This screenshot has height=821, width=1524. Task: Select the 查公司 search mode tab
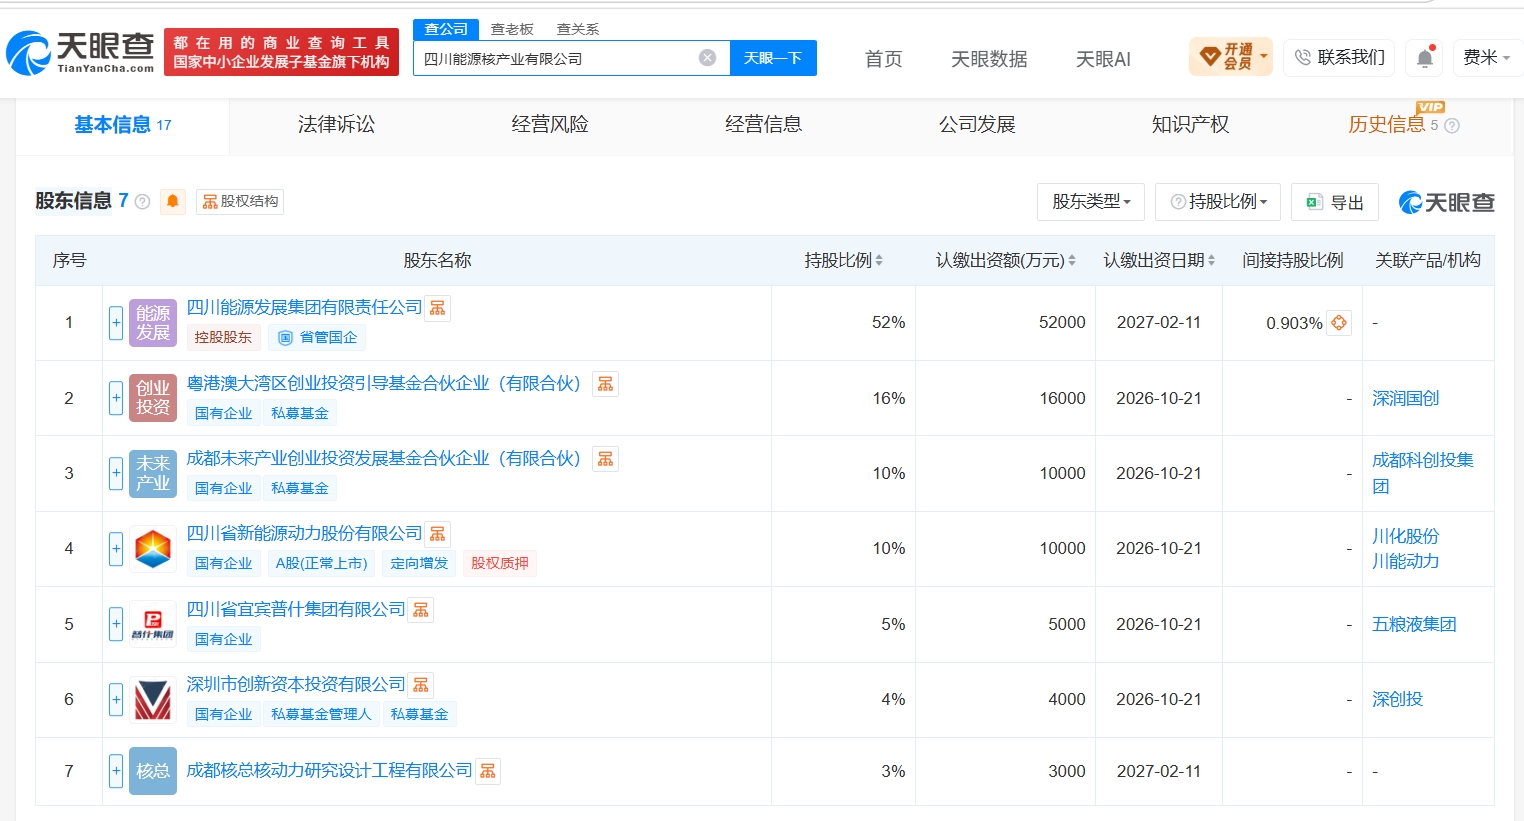pos(446,29)
